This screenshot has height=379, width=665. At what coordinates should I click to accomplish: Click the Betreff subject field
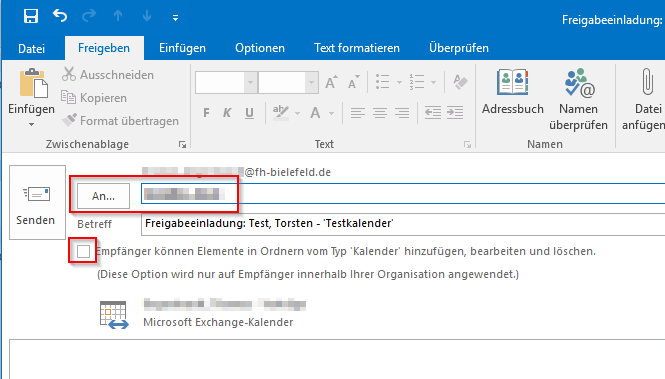(x=403, y=224)
